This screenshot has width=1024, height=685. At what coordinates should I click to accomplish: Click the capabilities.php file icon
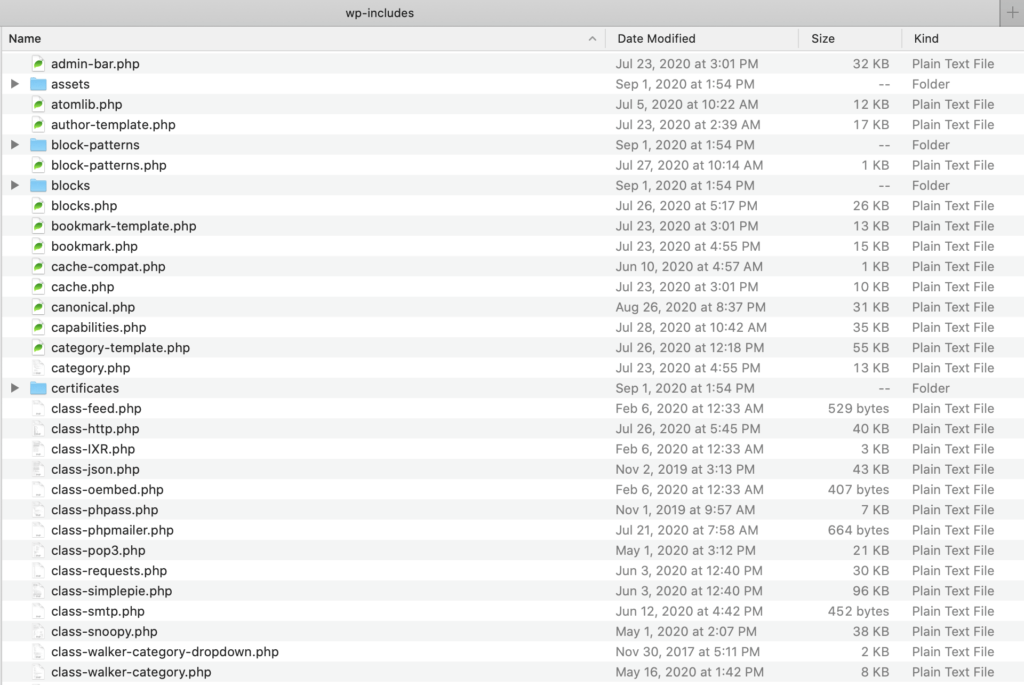pyautogui.click(x=39, y=327)
